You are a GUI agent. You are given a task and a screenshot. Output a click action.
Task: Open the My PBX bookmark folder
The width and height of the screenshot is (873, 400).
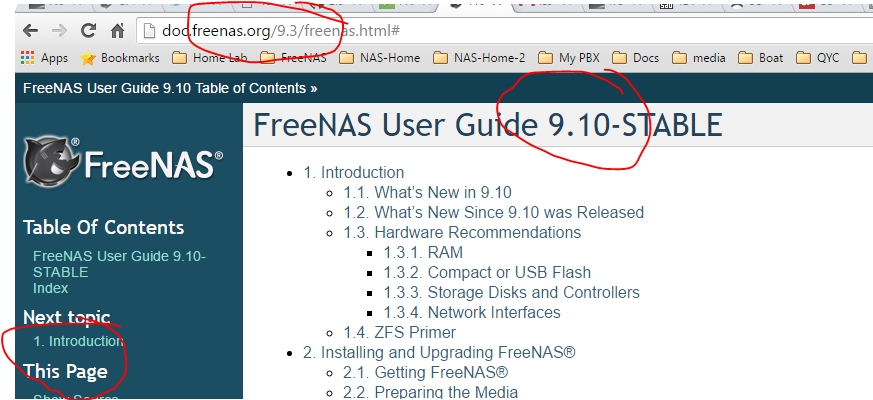tap(568, 58)
